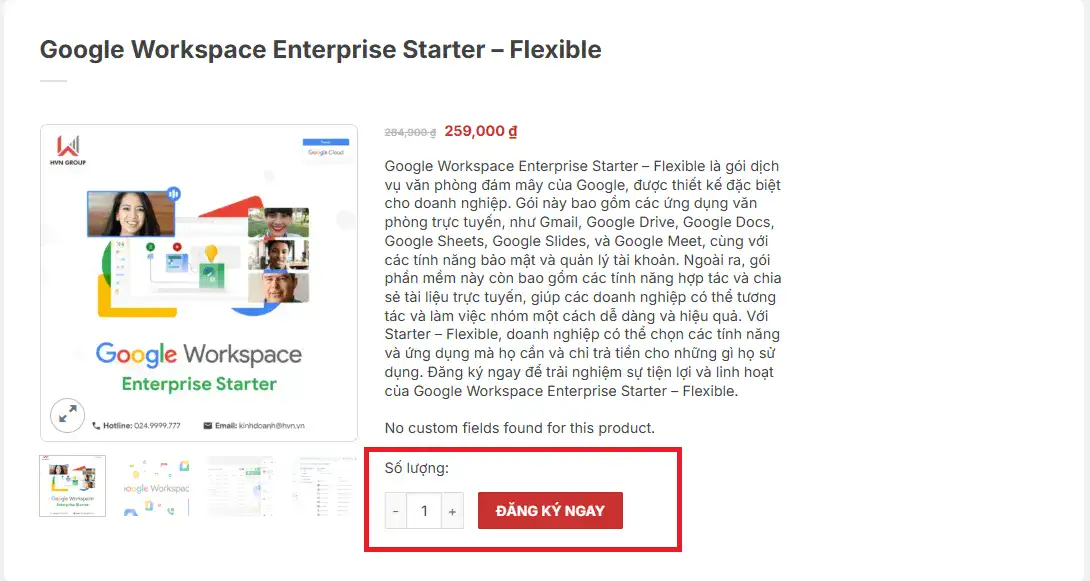Image resolution: width=1090 pixels, height=581 pixels.
Task: Click the image zoom expand icon
Action: pyautogui.click(x=68, y=415)
